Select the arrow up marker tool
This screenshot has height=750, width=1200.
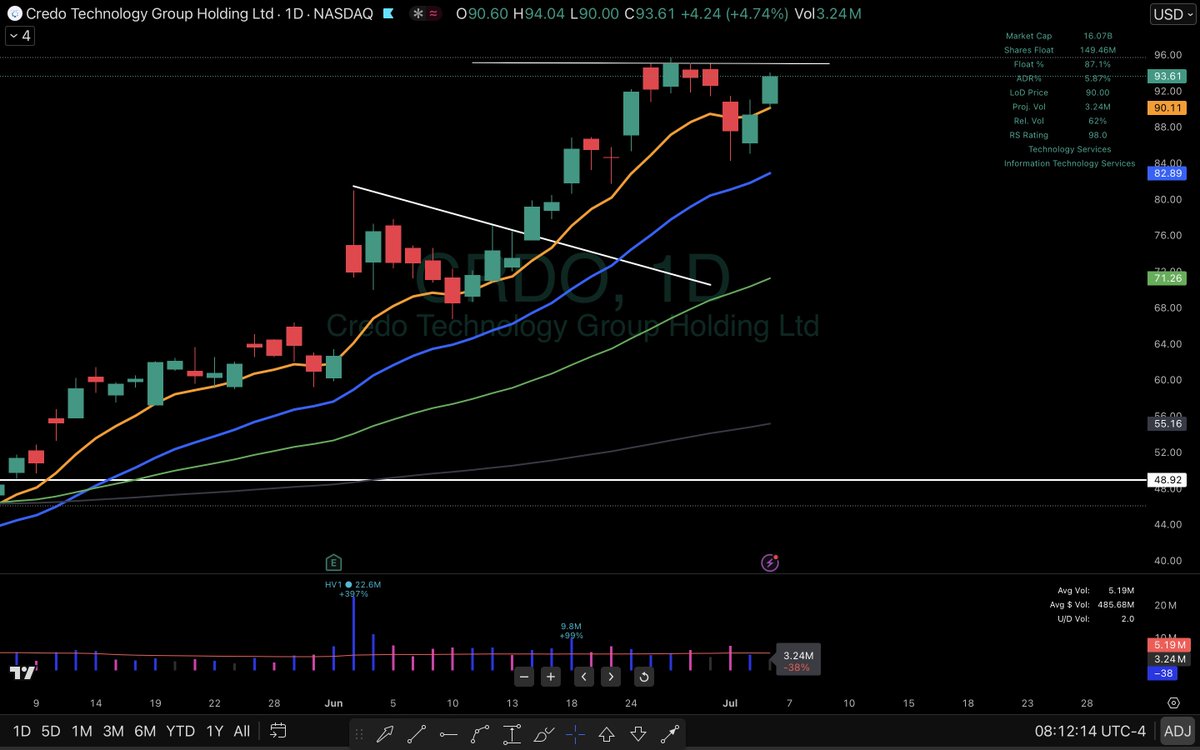(x=607, y=733)
